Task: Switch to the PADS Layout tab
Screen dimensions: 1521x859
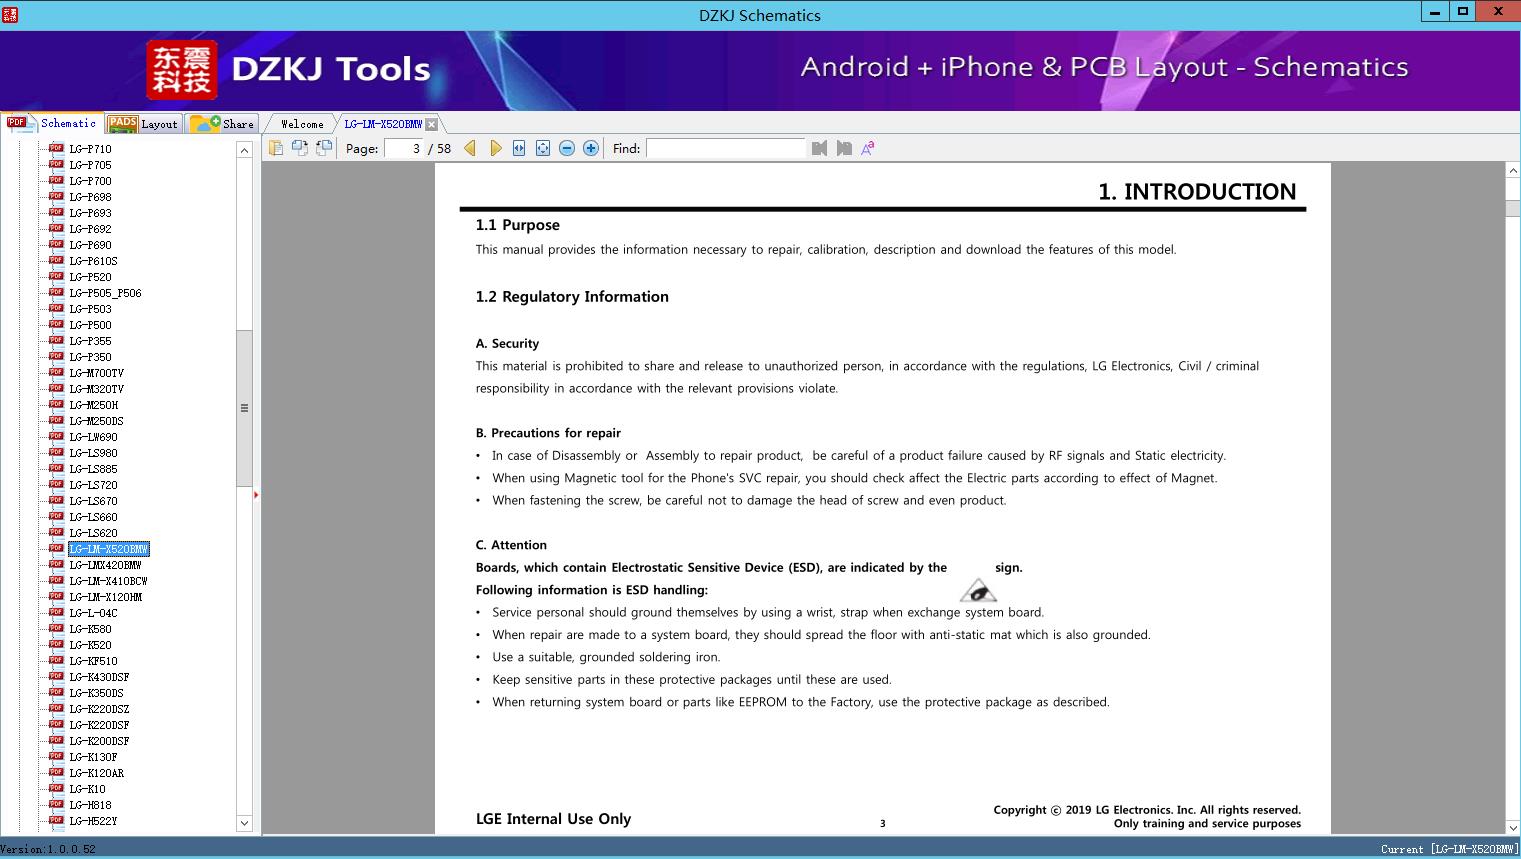Action: 143,124
